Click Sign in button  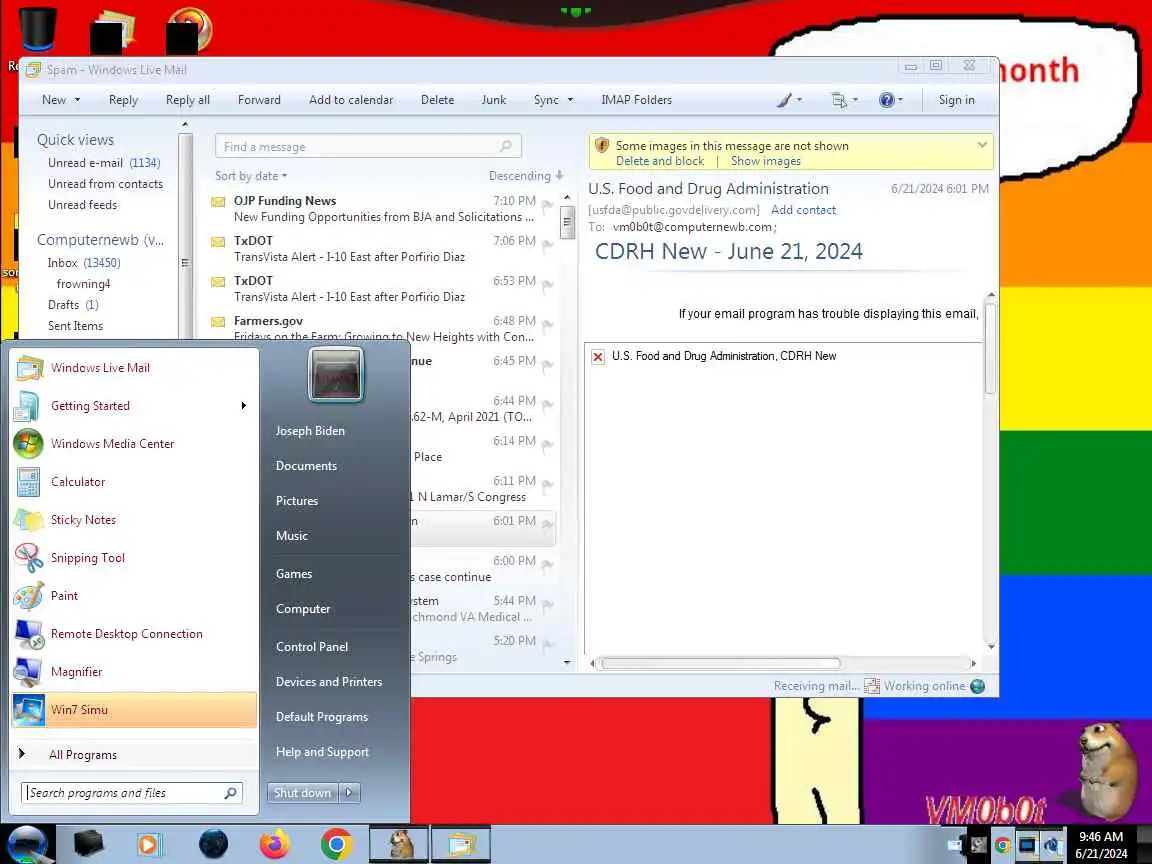pyautogui.click(x=956, y=100)
